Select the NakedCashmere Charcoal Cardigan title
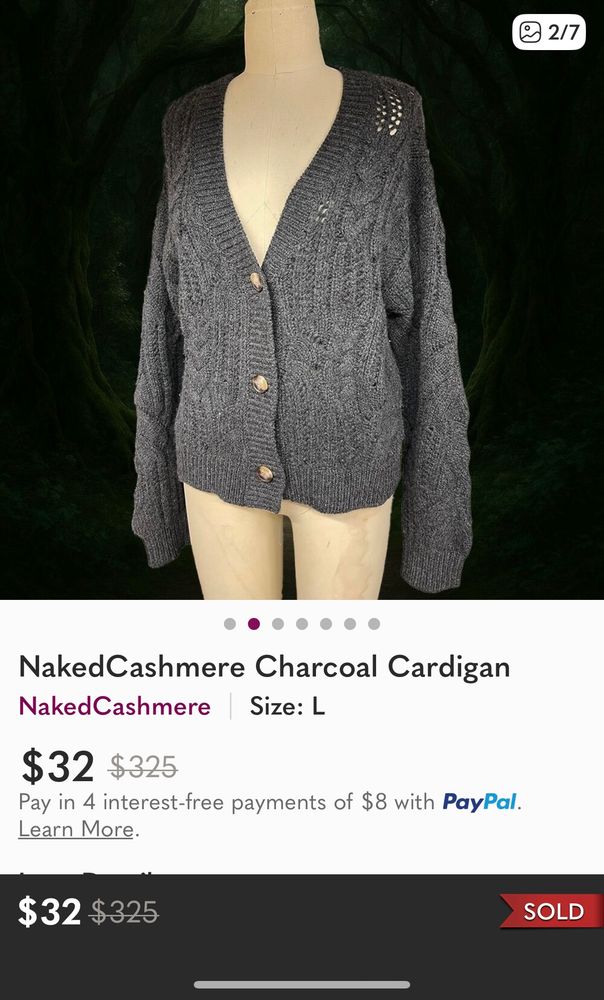 click(x=265, y=667)
